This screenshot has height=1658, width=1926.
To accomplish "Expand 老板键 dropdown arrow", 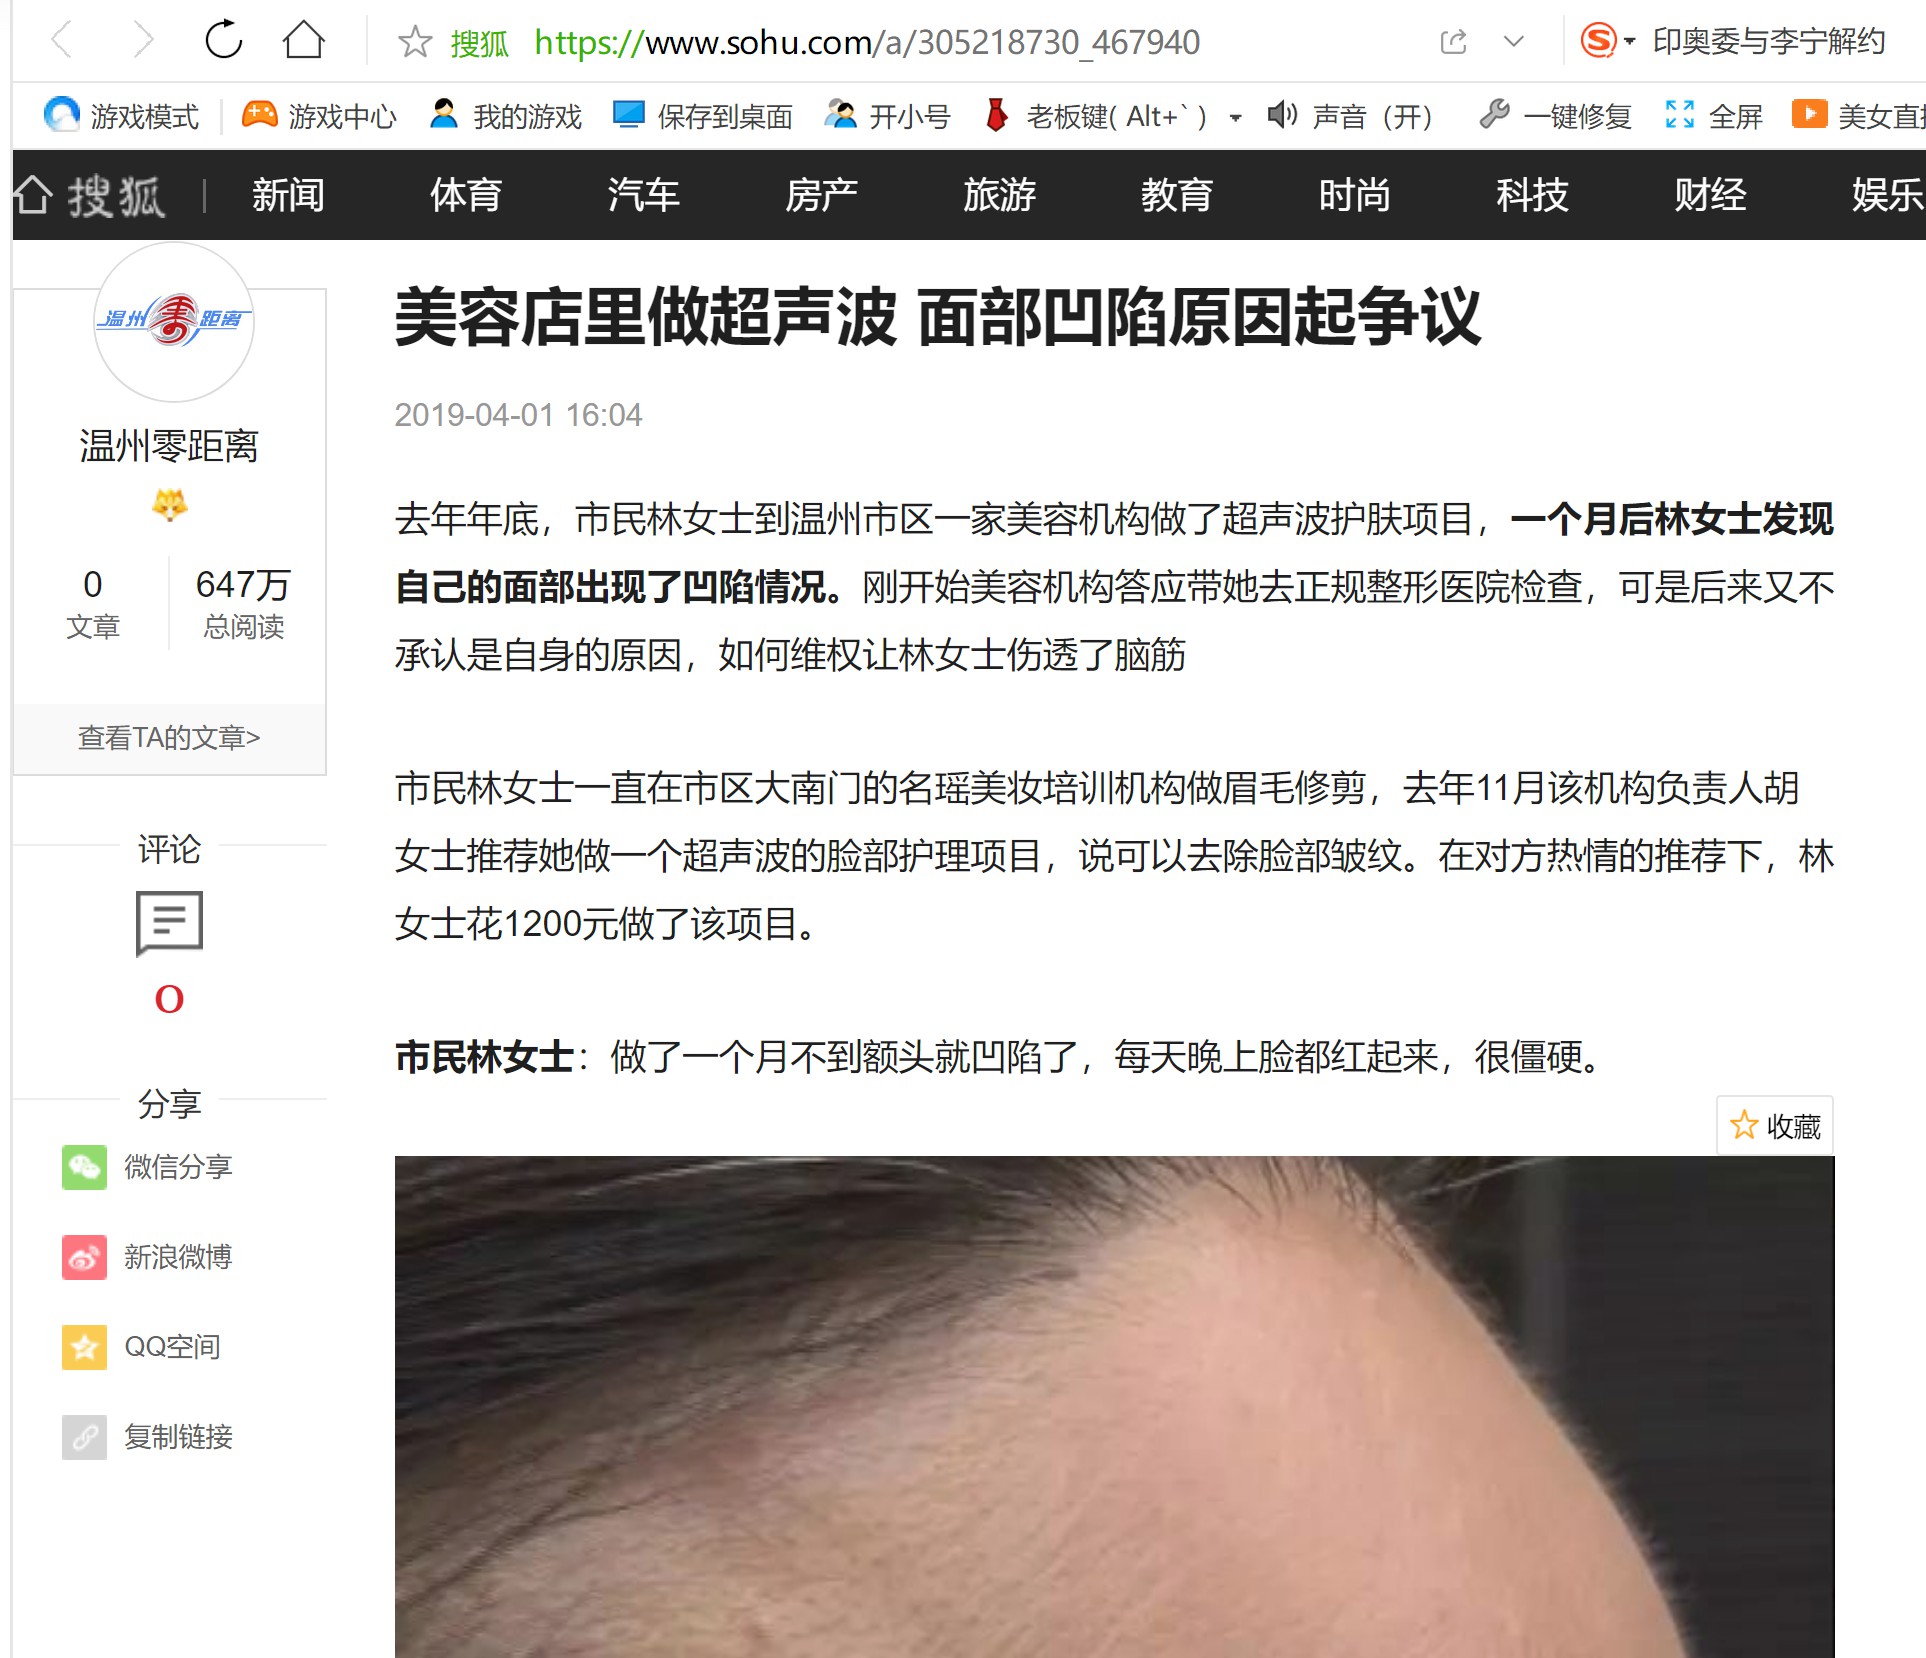I will (1235, 118).
